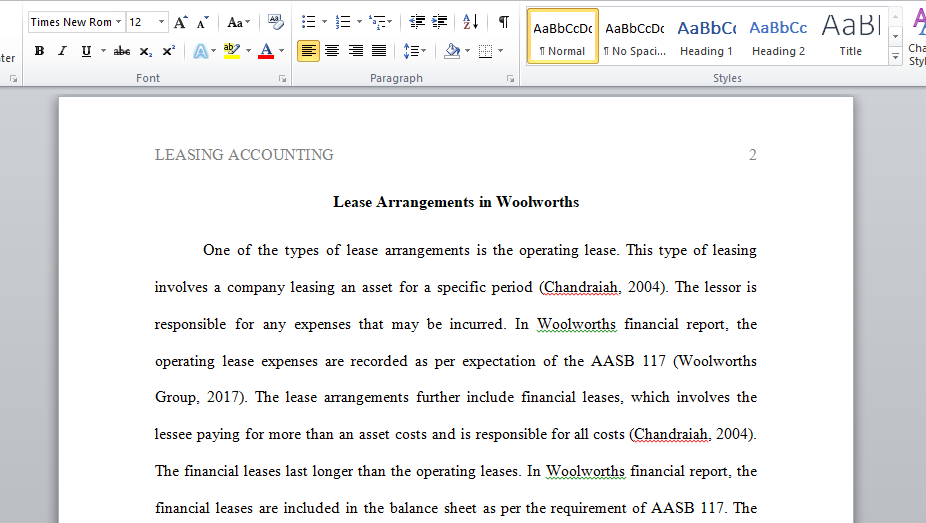Apply the No Spacing style

tap(635, 37)
